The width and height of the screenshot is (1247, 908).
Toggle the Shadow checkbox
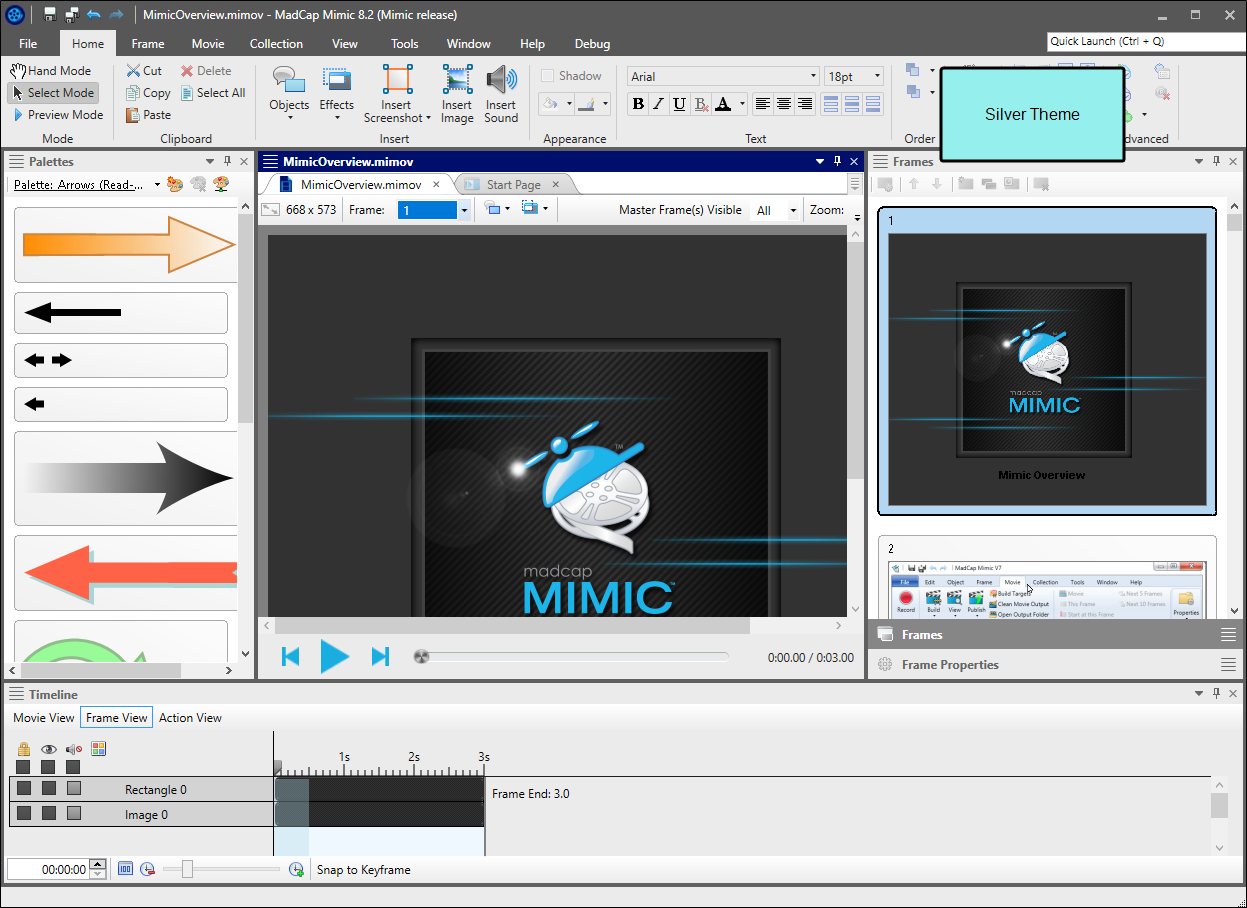[547, 76]
